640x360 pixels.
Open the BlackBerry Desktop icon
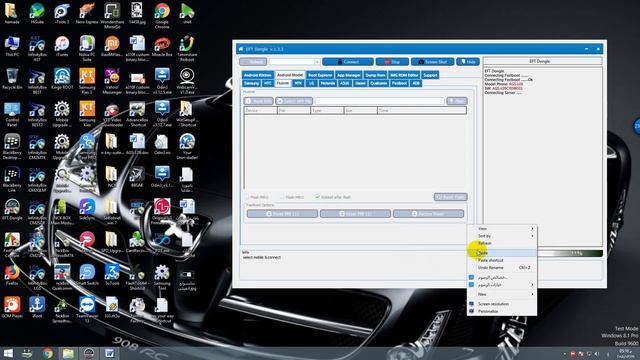[x=12, y=146]
